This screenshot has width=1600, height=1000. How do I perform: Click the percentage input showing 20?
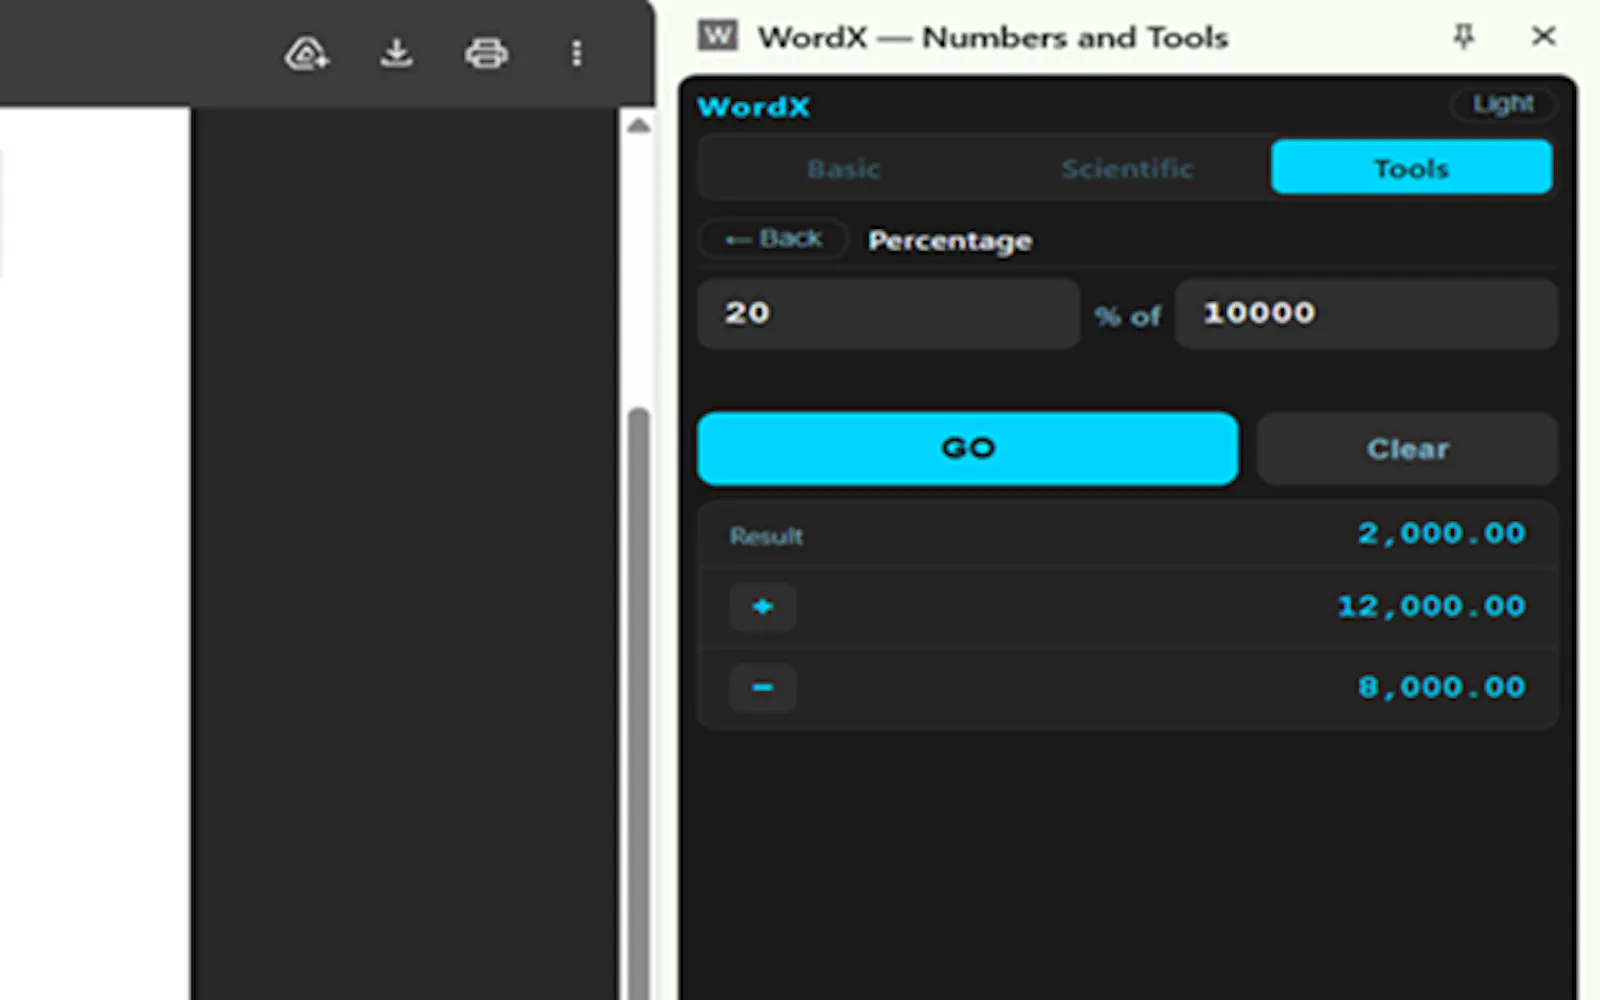(888, 313)
